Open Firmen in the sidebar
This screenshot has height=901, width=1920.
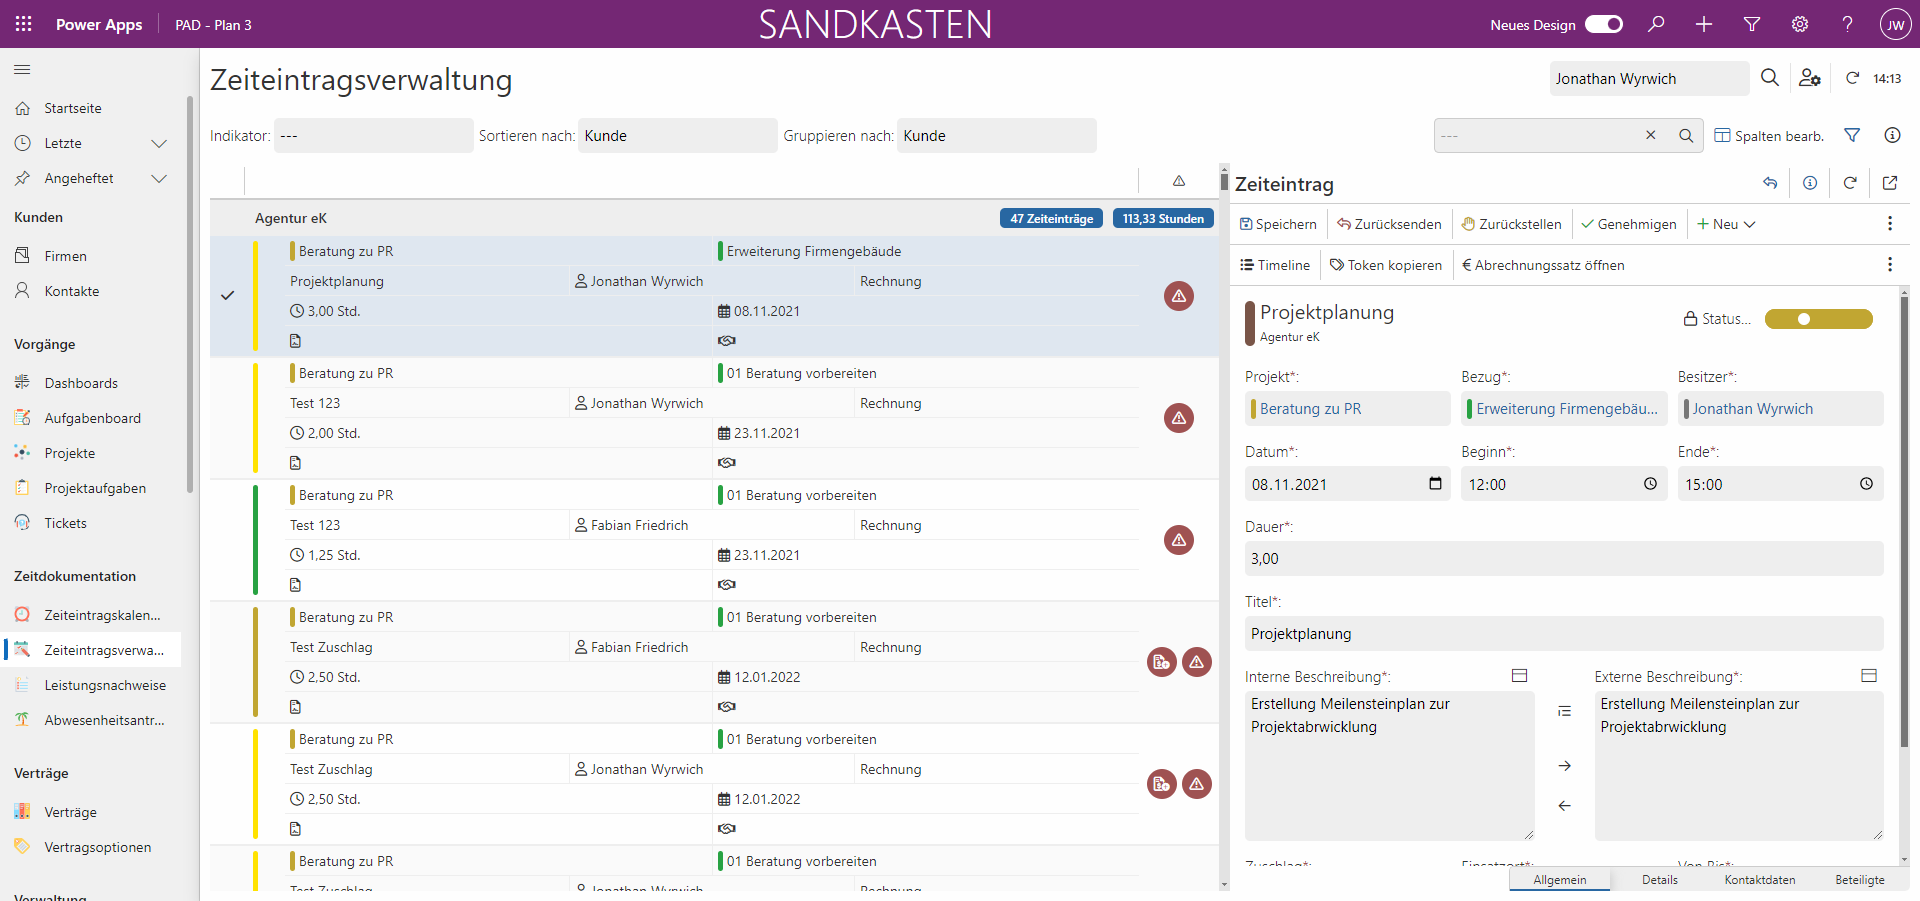(x=66, y=256)
